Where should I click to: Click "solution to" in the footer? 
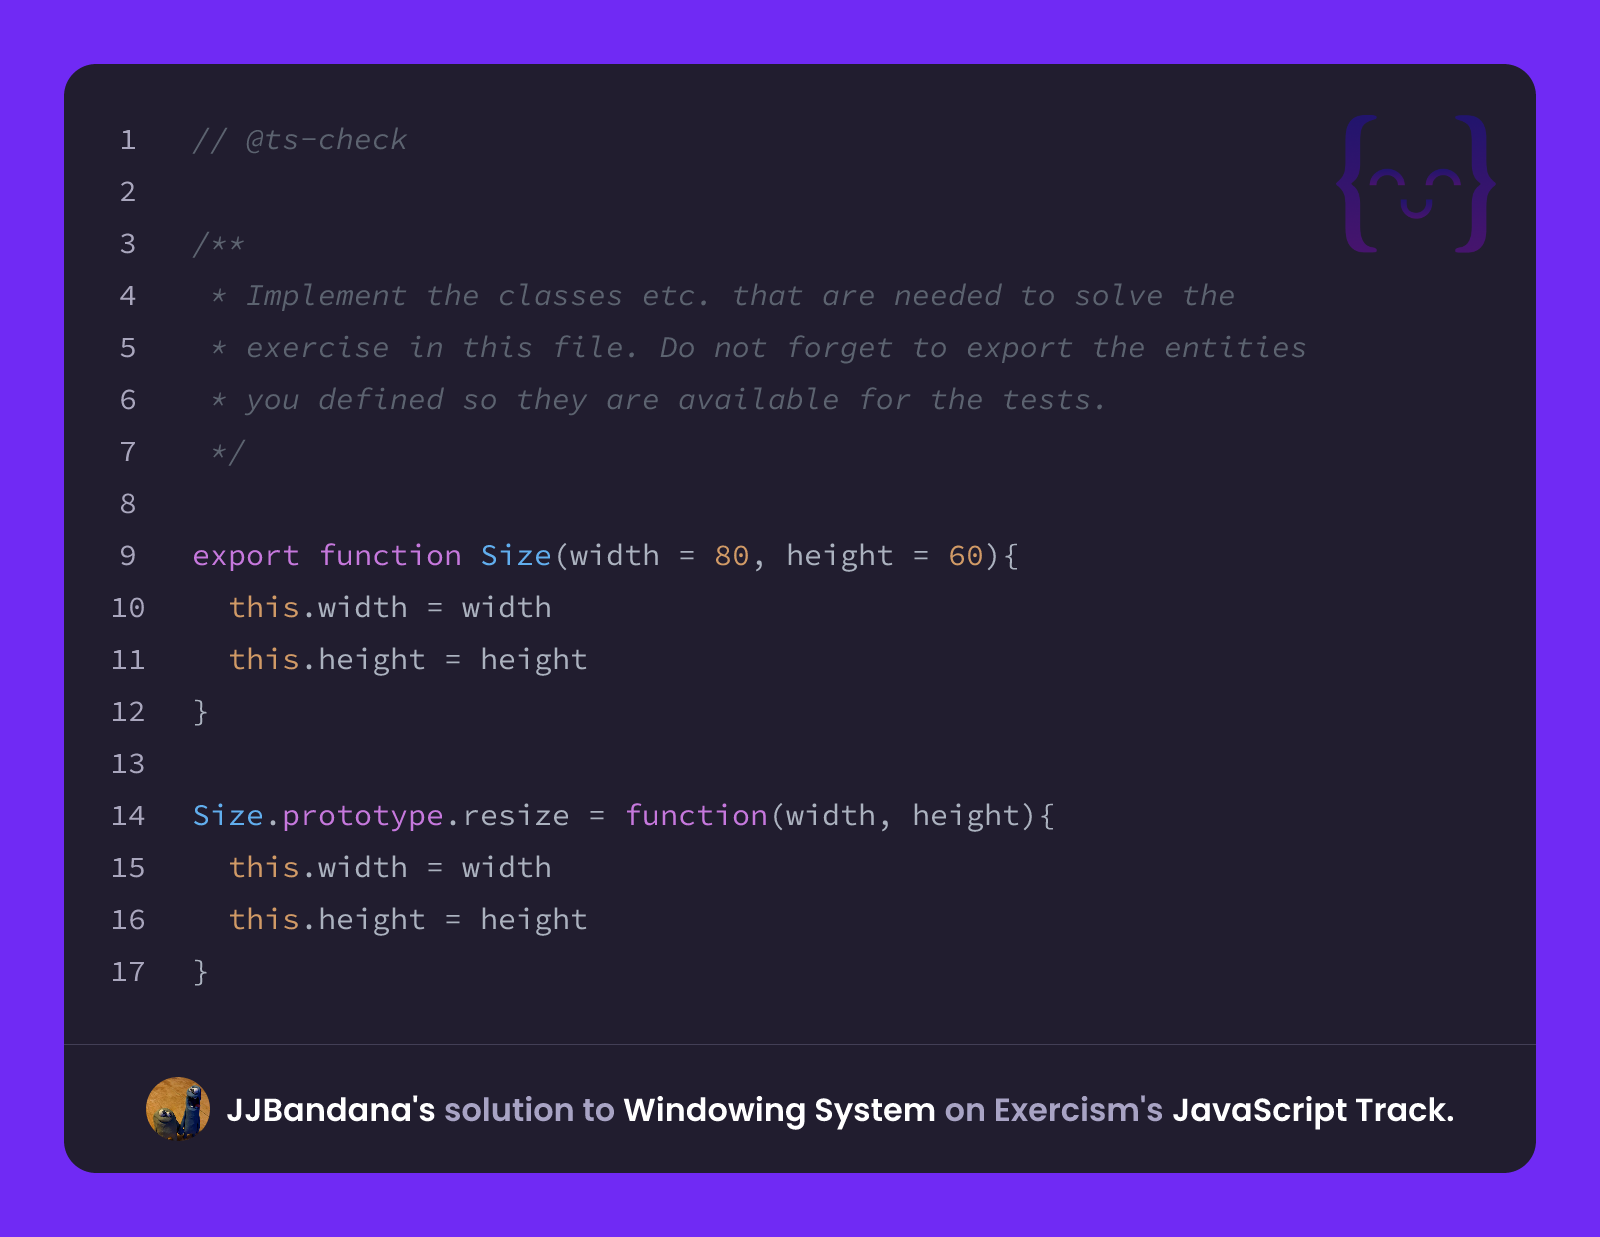pyautogui.click(x=529, y=1110)
